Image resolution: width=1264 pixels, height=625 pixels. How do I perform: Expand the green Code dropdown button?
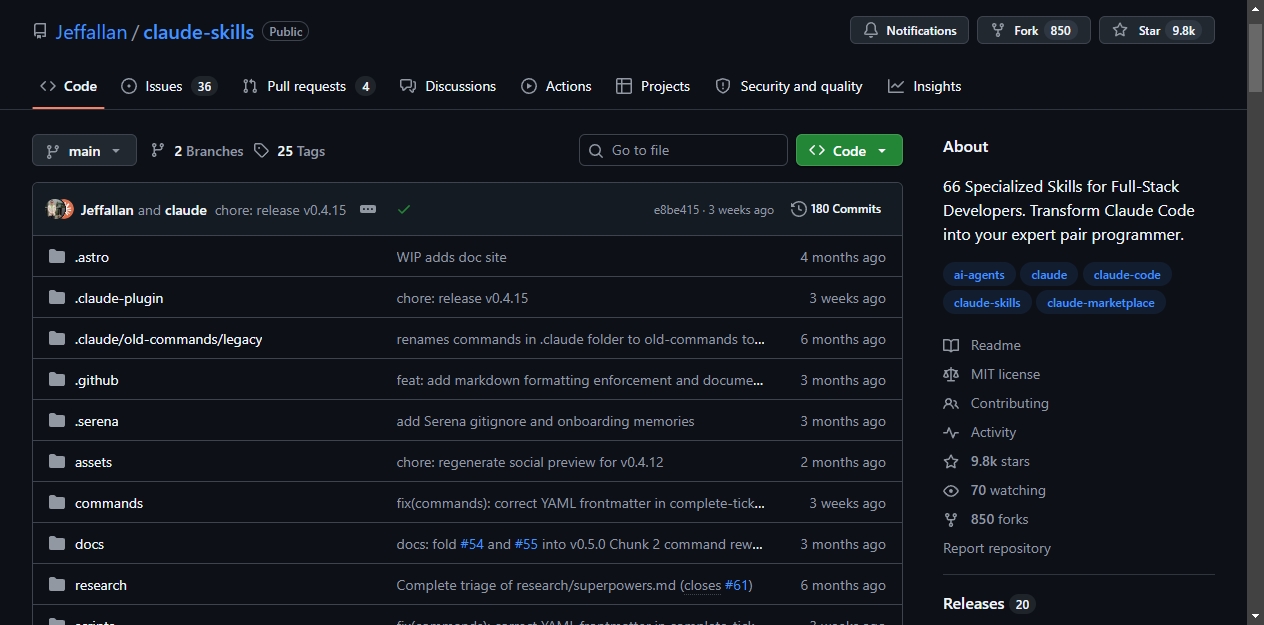[849, 150]
